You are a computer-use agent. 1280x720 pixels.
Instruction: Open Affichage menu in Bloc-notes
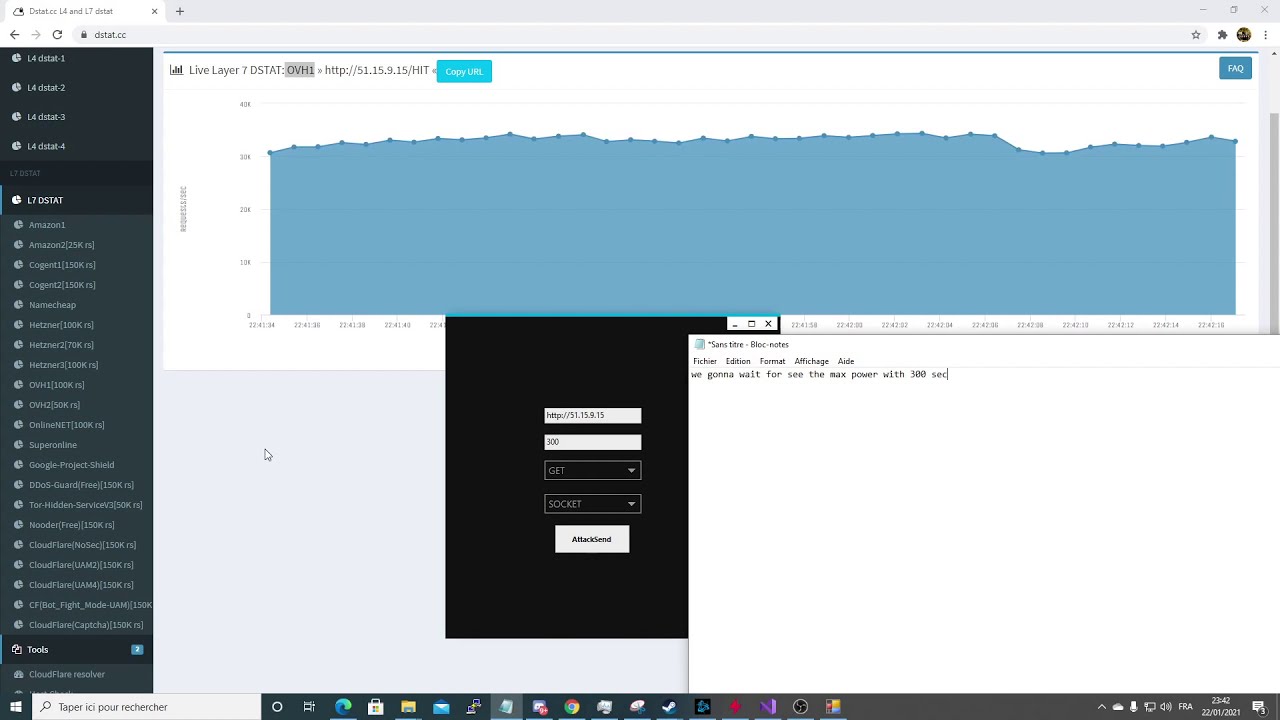tap(811, 361)
